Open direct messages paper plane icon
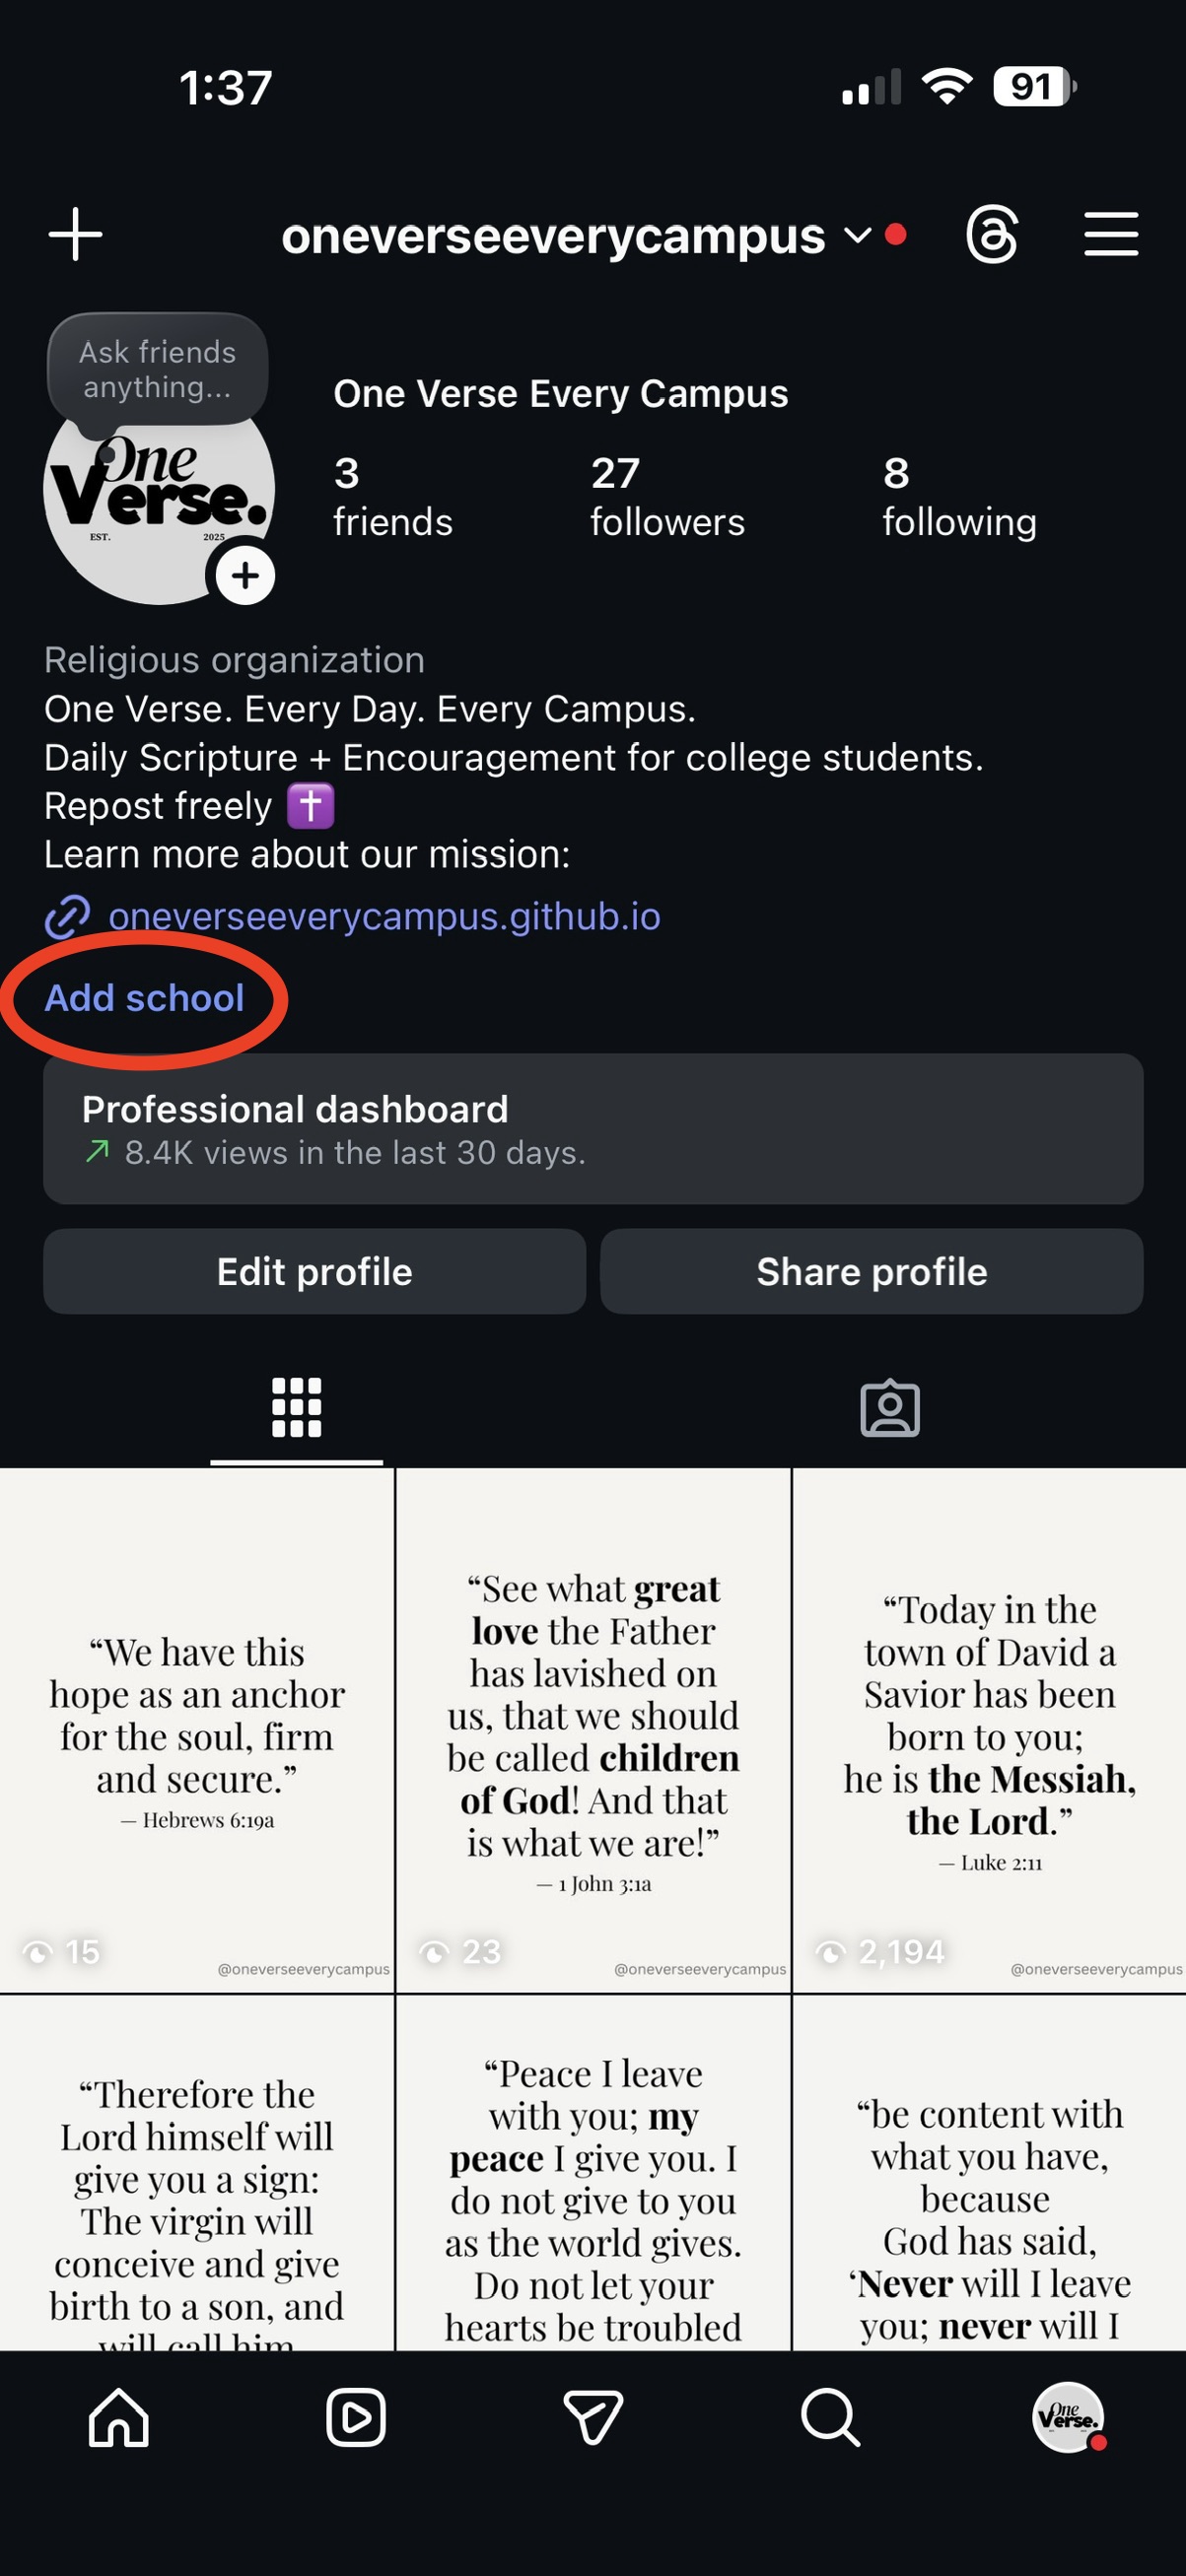Image resolution: width=1186 pixels, height=2576 pixels. click(x=593, y=2418)
